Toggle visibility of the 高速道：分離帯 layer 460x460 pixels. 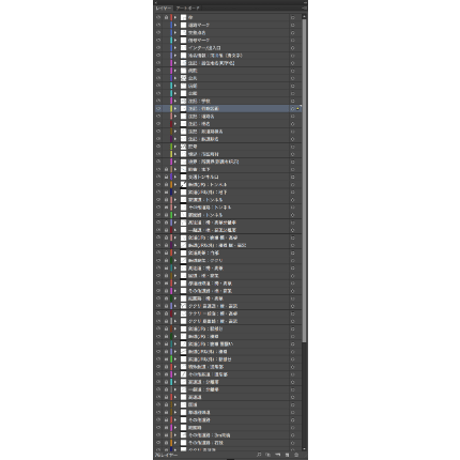coord(158,382)
